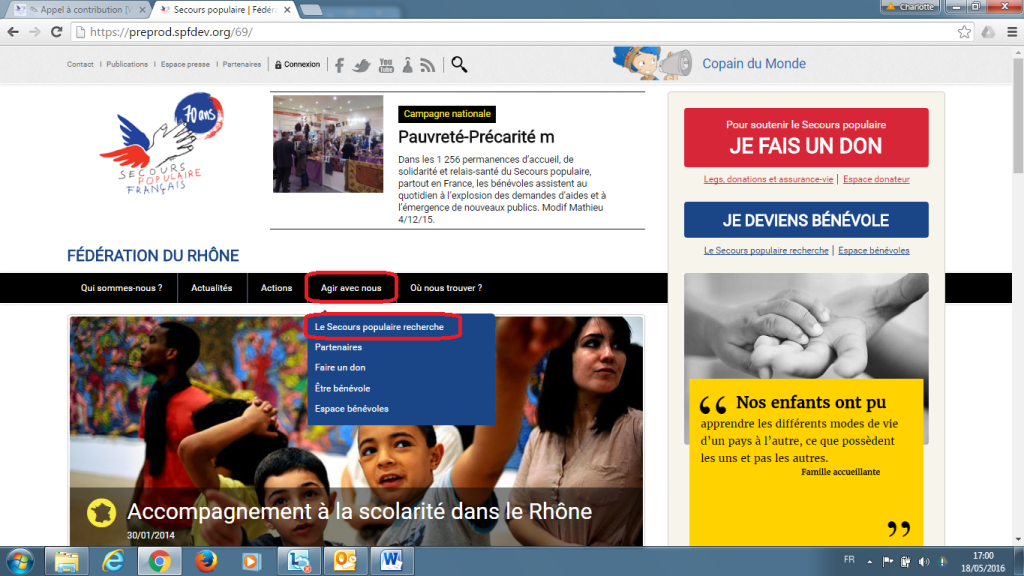The image size is (1024, 576).
Task: Reload the page with refresh icon
Action: click(56, 31)
